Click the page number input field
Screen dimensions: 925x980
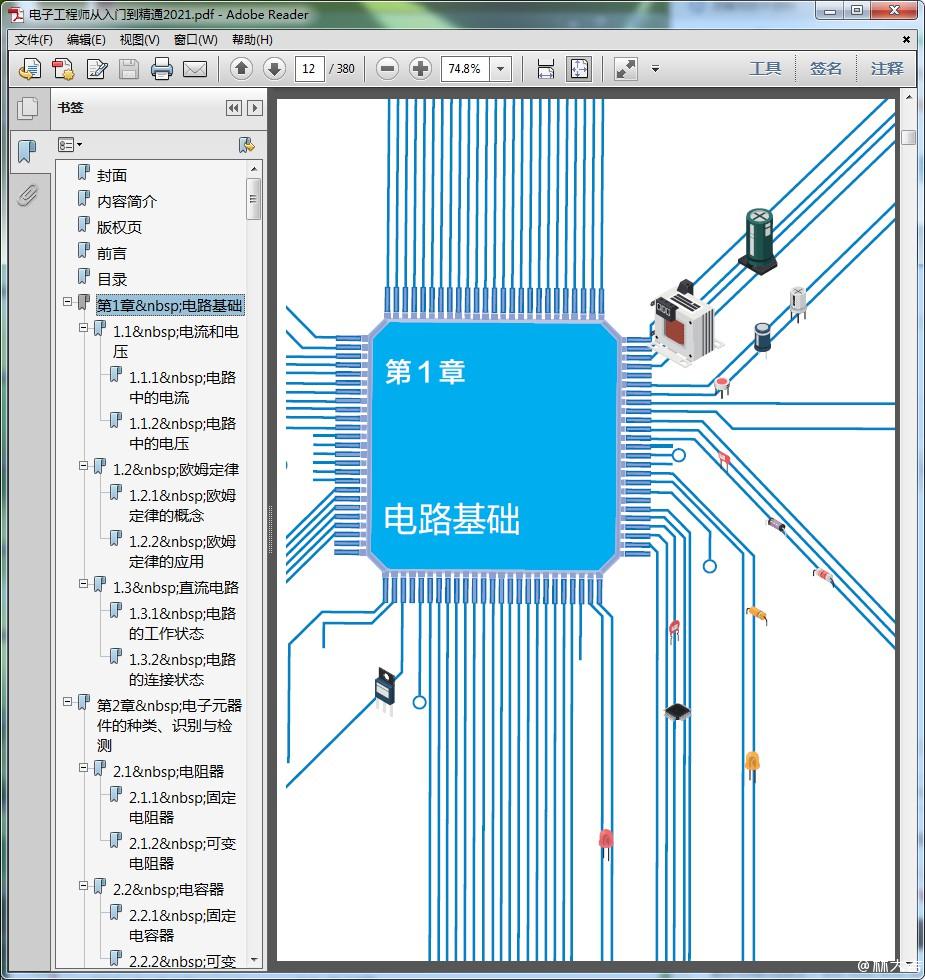309,69
